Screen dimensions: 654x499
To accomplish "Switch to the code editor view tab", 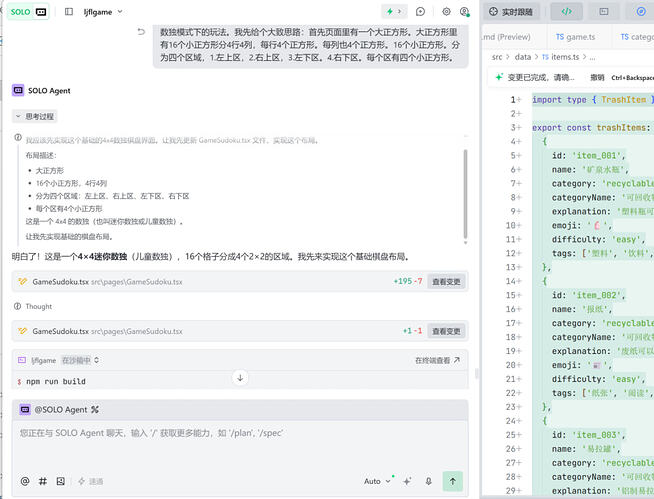I will [566, 12].
